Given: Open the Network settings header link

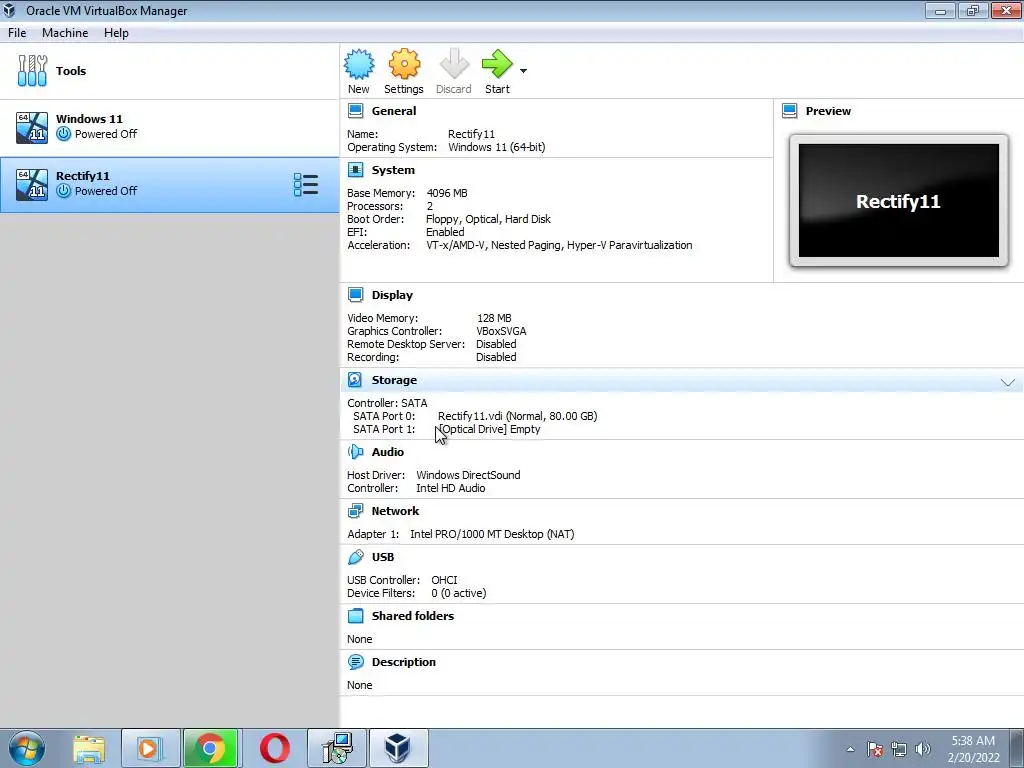Looking at the screenshot, I should (395, 511).
